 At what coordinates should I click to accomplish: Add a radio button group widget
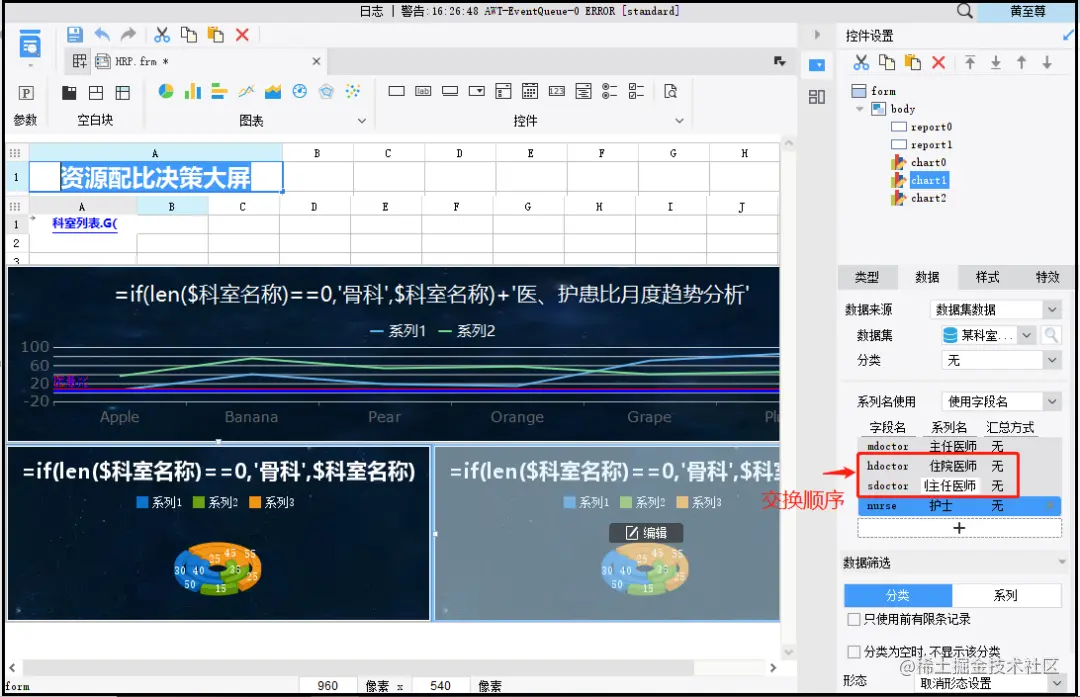click(x=610, y=91)
